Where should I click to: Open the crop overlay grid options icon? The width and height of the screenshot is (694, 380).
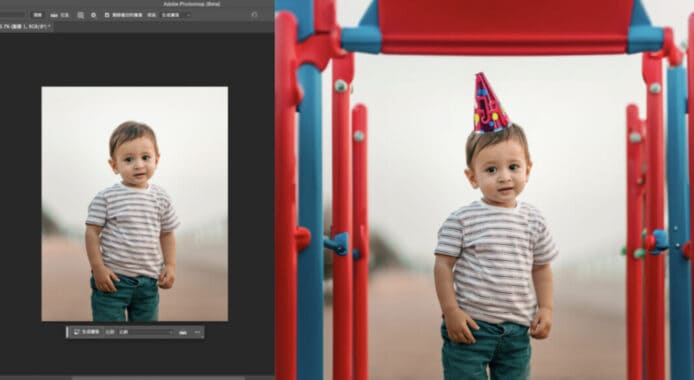(x=81, y=15)
